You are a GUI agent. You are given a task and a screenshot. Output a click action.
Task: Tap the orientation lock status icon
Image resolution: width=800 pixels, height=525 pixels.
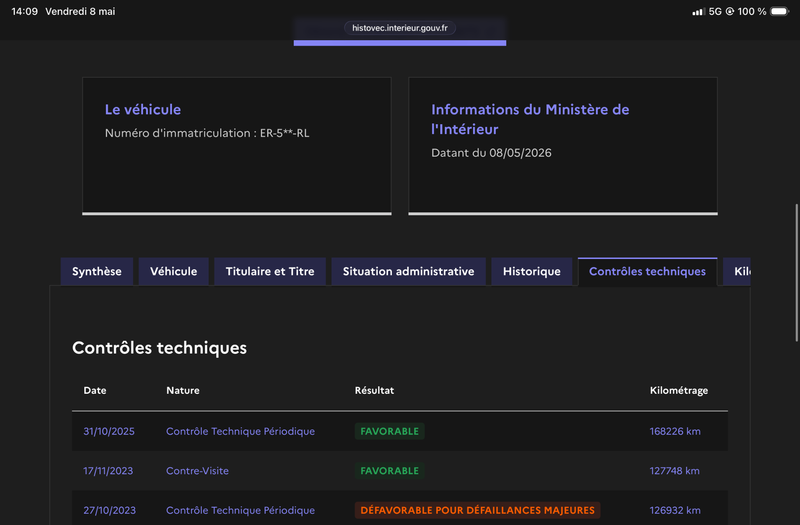(730, 11)
